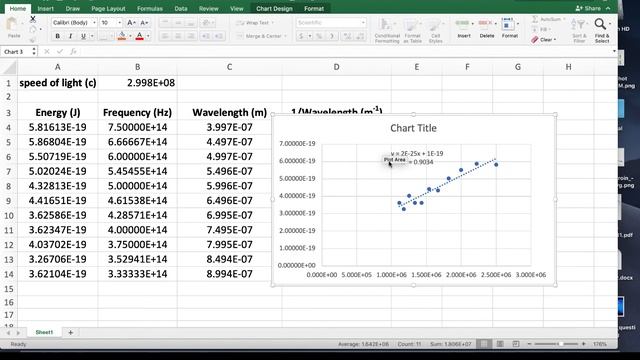Switch to Page Layout view status bar icon
The width and height of the screenshot is (640, 360).
point(500,344)
